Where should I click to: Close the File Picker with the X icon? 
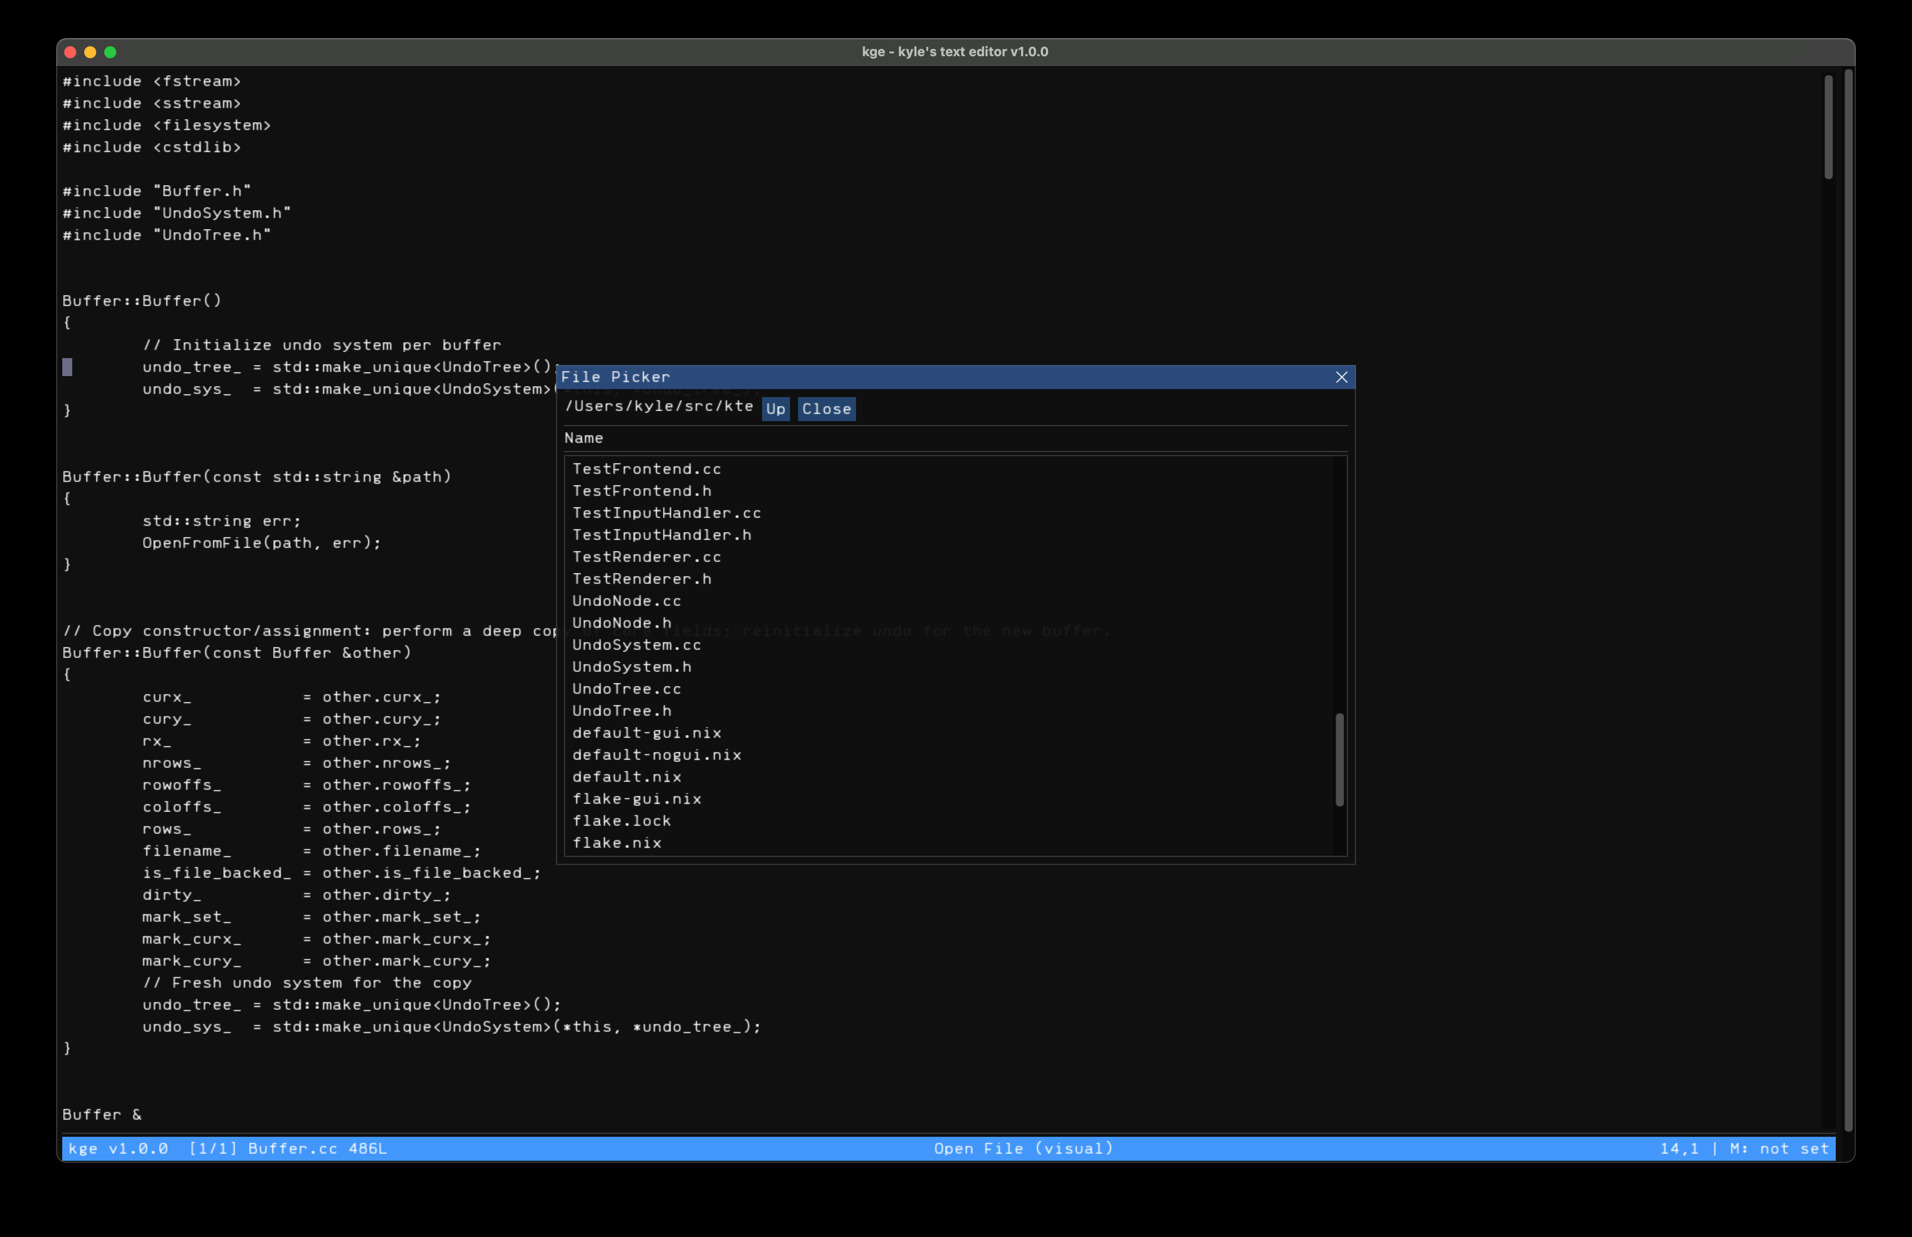click(x=1341, y=377)
